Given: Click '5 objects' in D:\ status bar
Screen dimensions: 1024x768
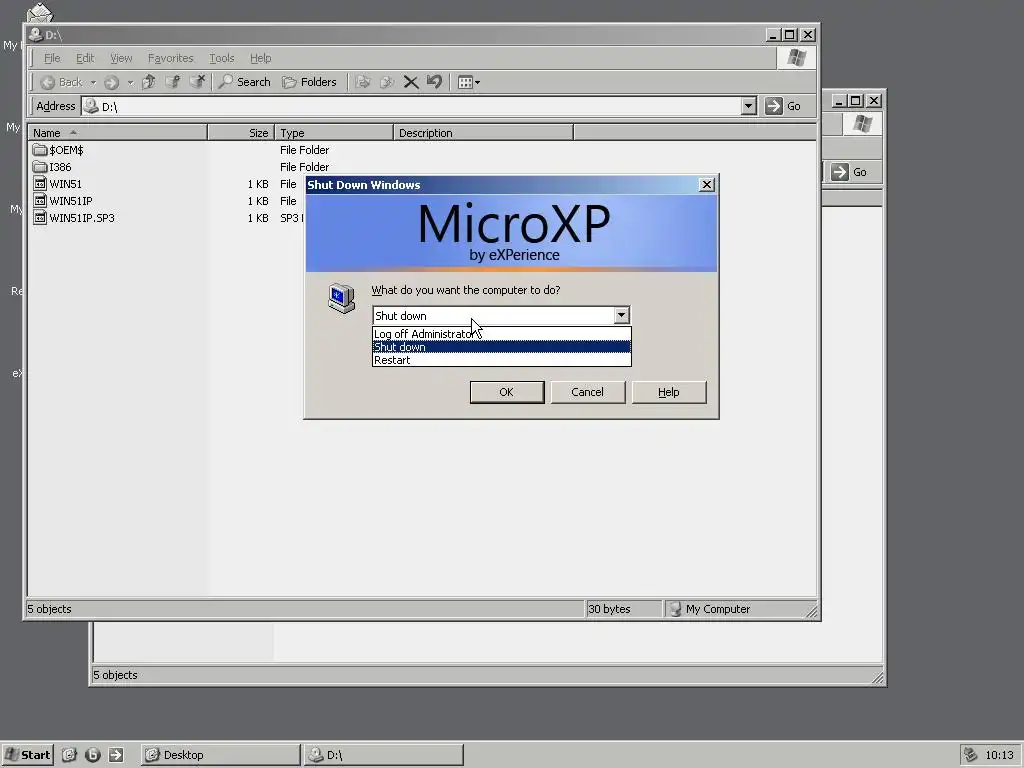Looking at the screenshot, I should point(50,609).
